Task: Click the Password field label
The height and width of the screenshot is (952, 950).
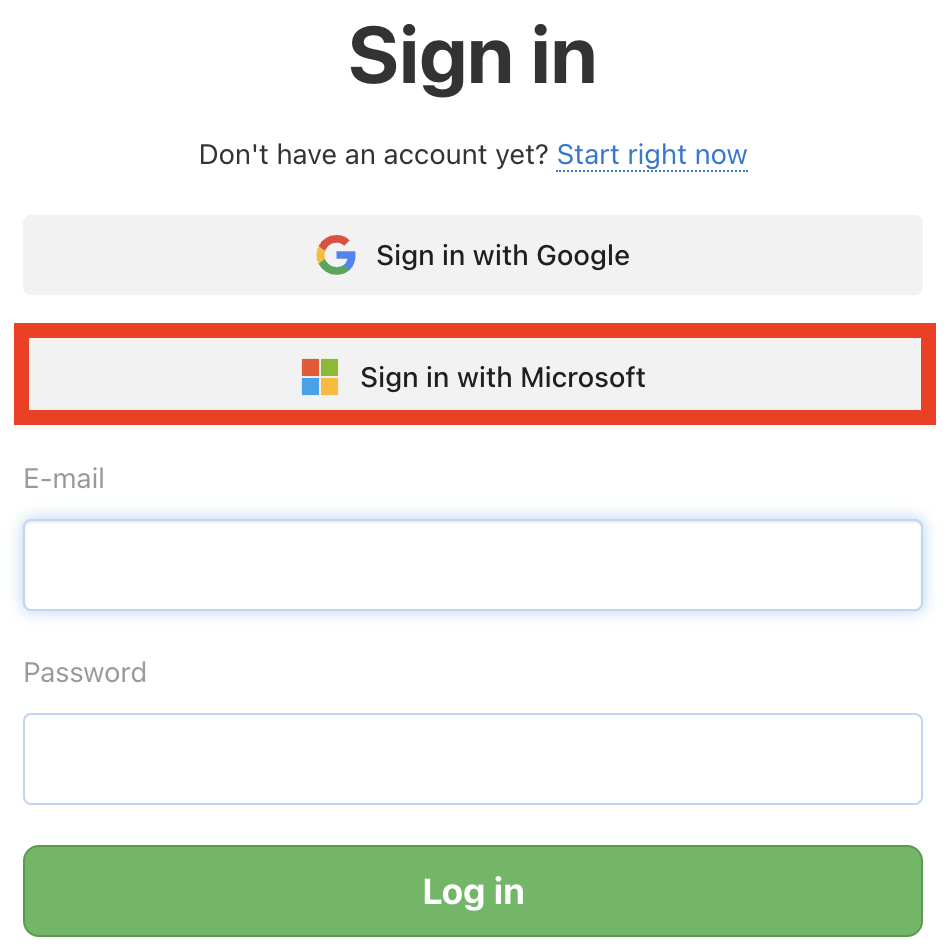Action: [85, 673]
